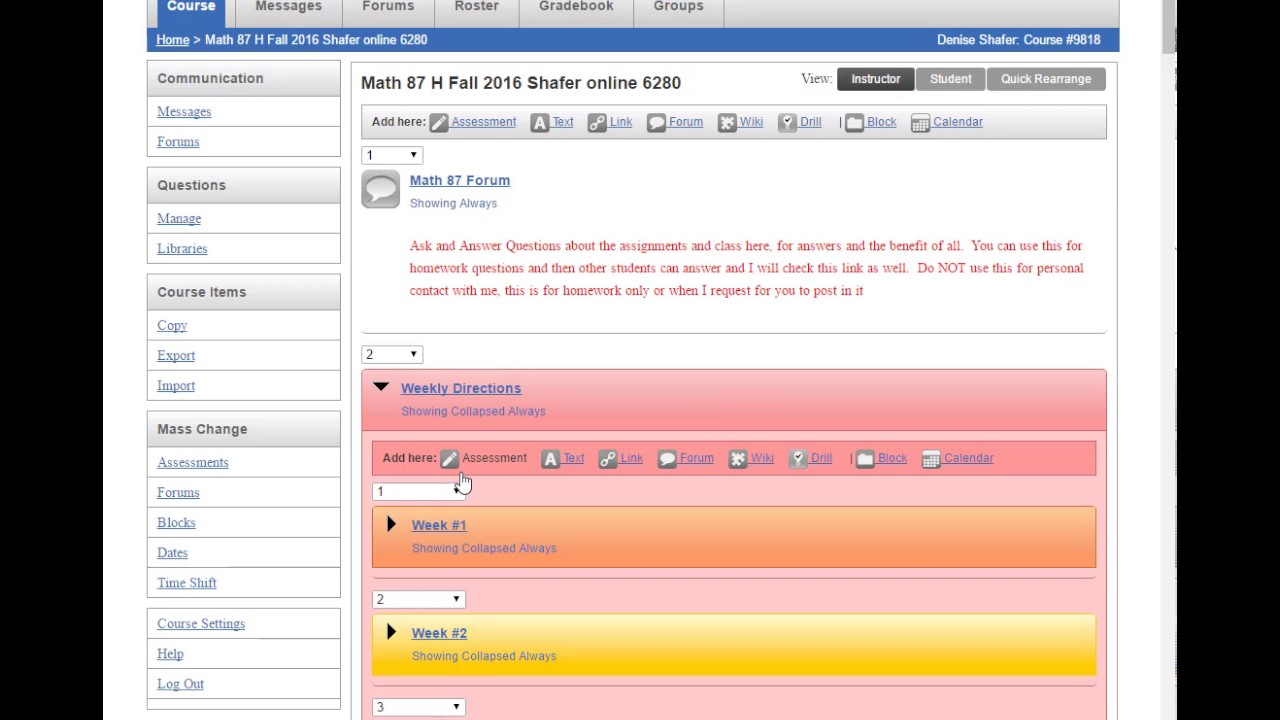Viewport: 1280px width, 720px height.
Task: Click the Math 87 Forum speech bubble icon
Action: [x=381, y=190]
